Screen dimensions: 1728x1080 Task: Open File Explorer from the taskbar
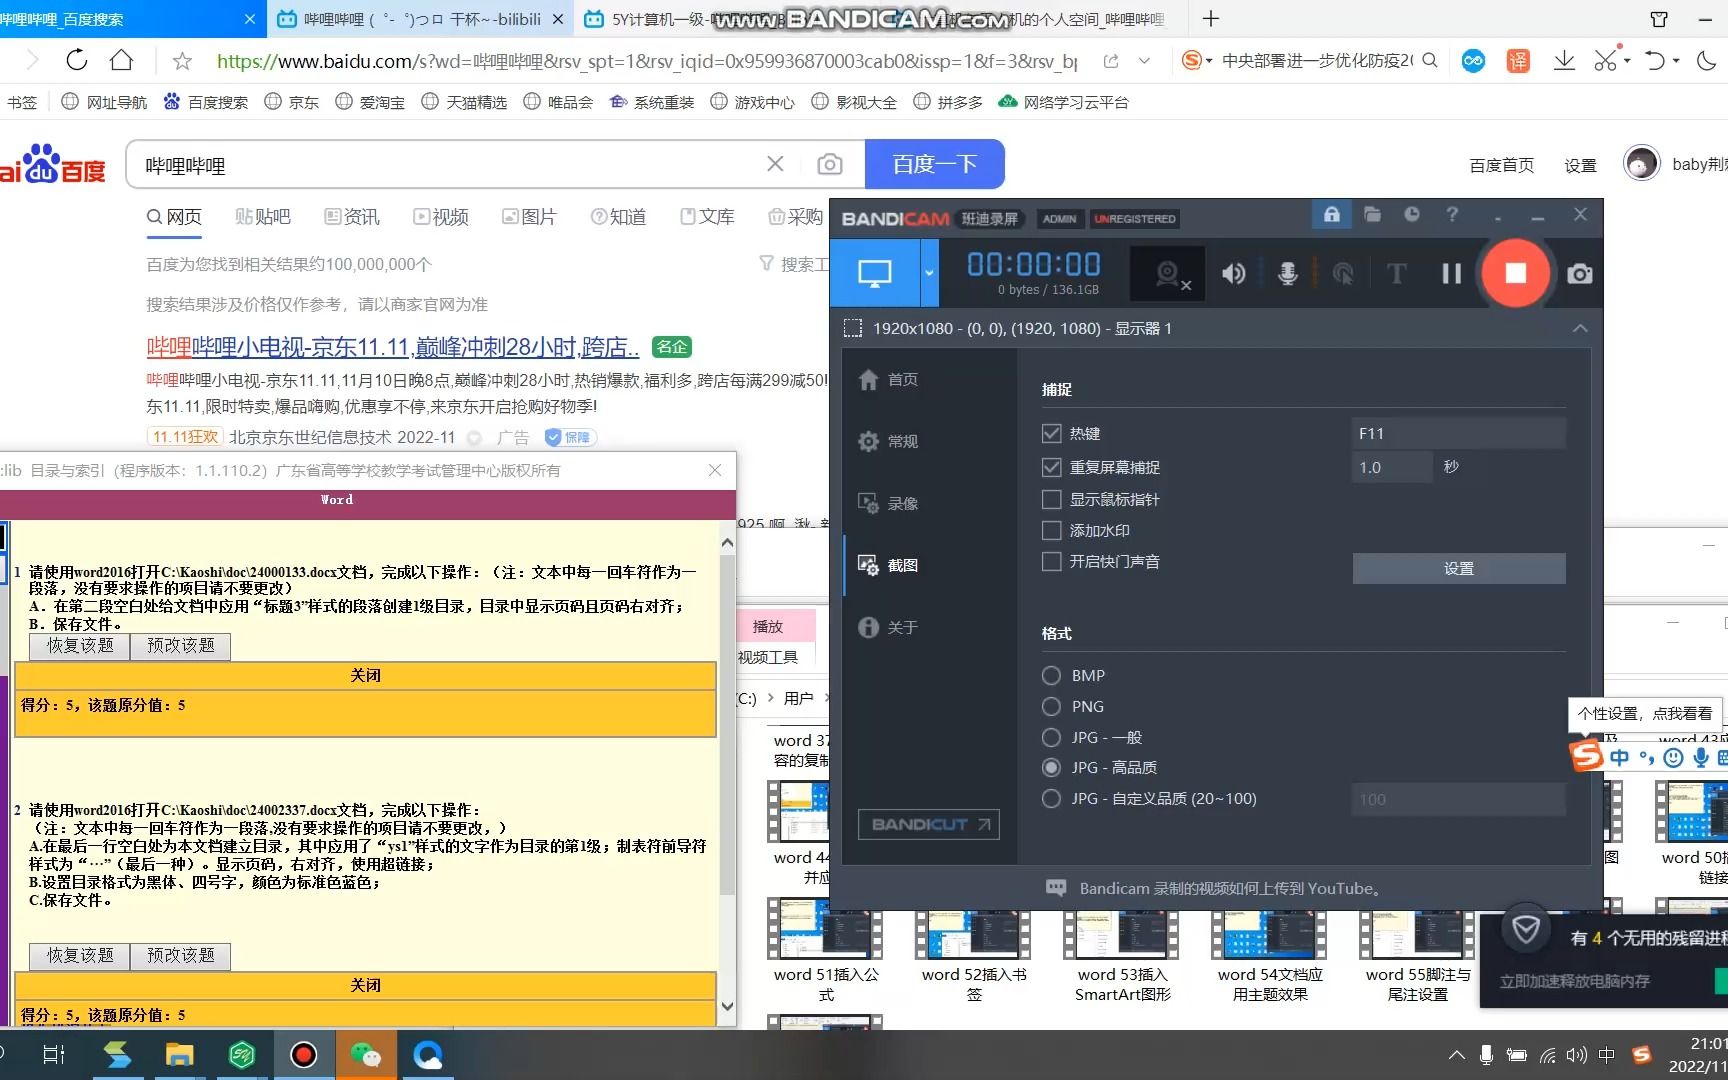tap(179, 1055)
